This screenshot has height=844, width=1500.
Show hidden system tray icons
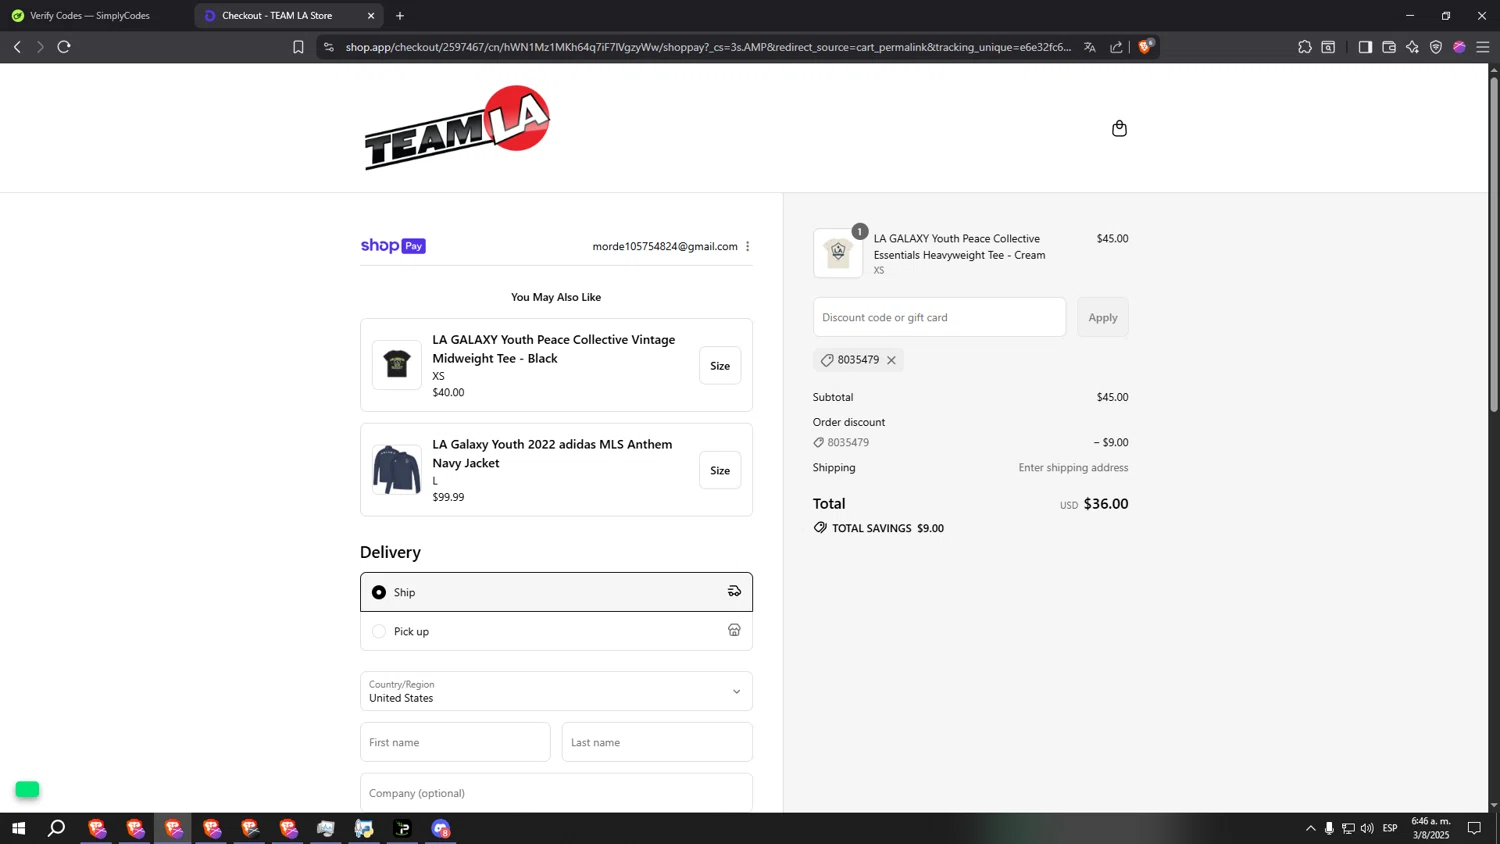1310,828
